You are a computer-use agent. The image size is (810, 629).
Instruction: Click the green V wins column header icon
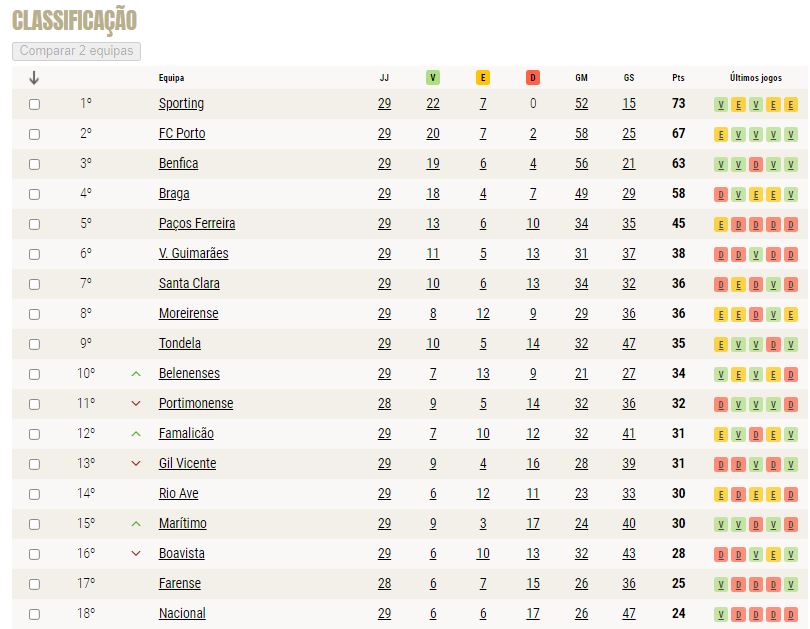coord(432,77)
